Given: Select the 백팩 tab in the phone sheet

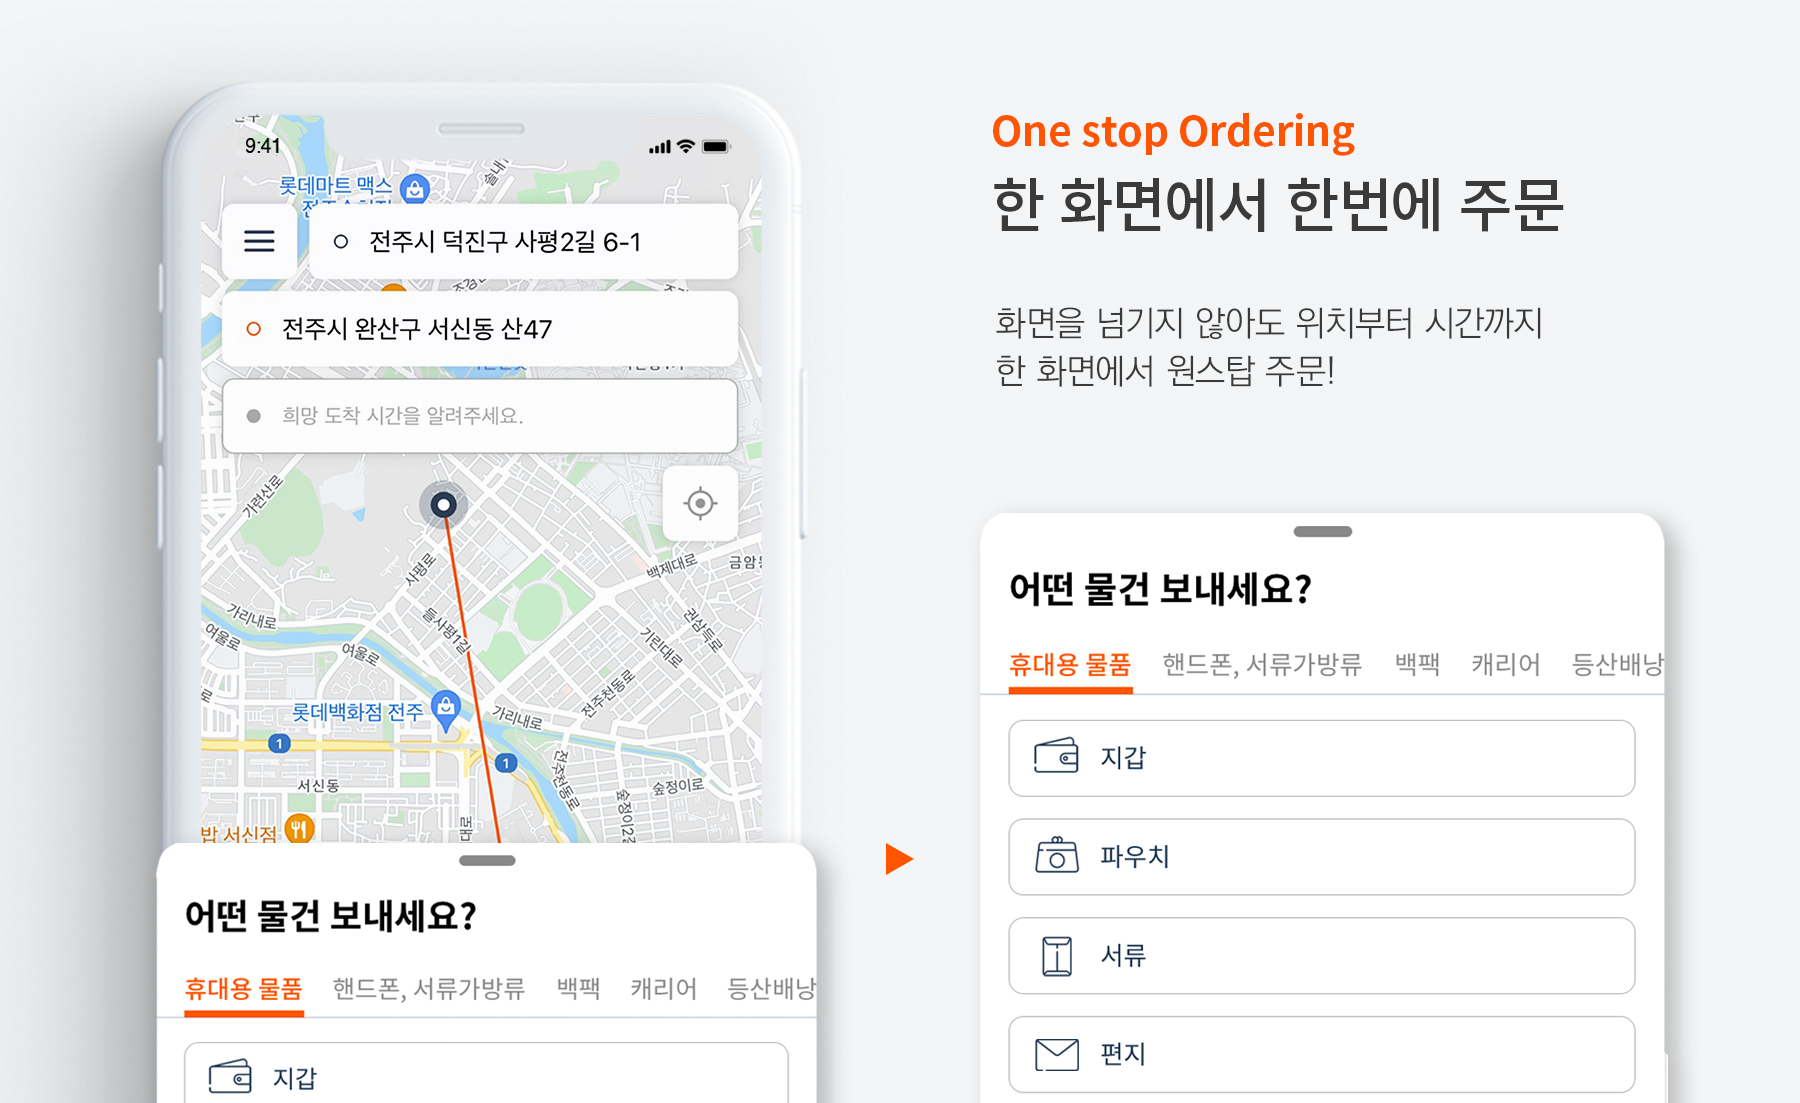Looking at the screenshot, I should click(578, 989).
